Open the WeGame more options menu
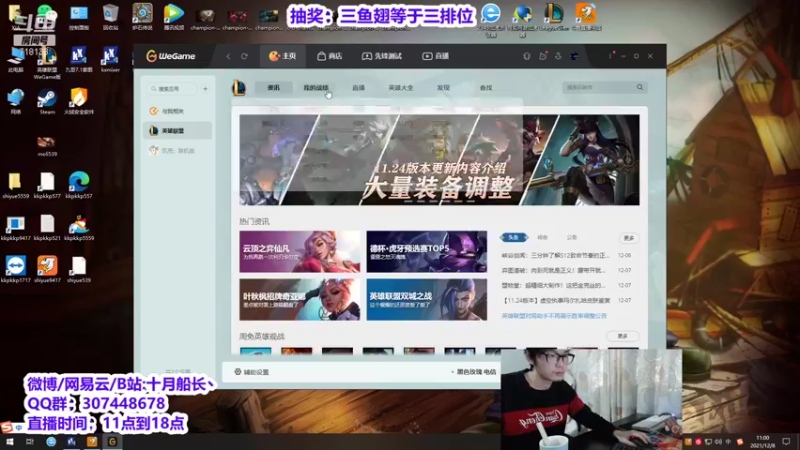 point(610,56)
